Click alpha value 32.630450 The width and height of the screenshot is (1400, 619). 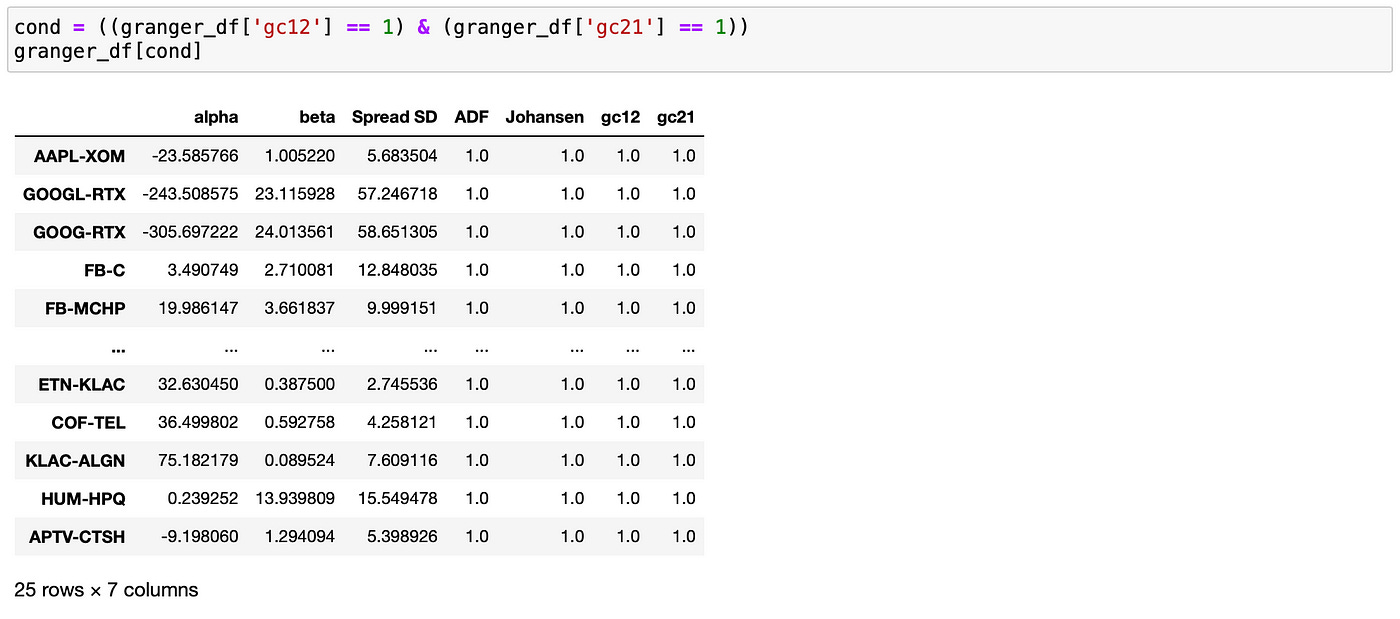198,384
